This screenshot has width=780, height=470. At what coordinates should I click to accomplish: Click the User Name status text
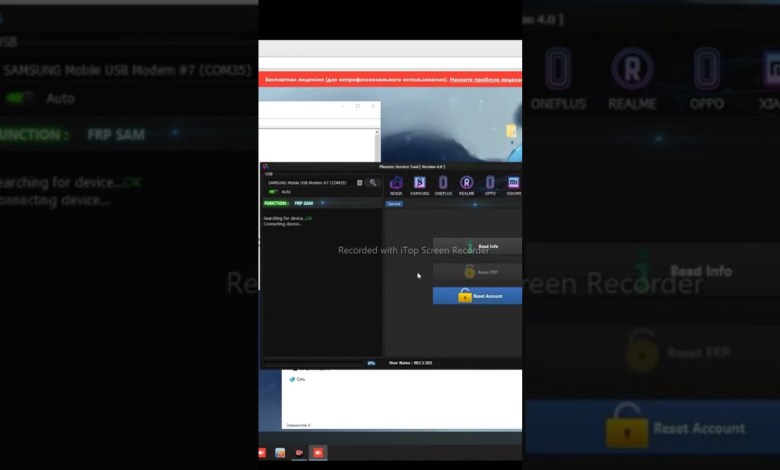pos(410,363)
